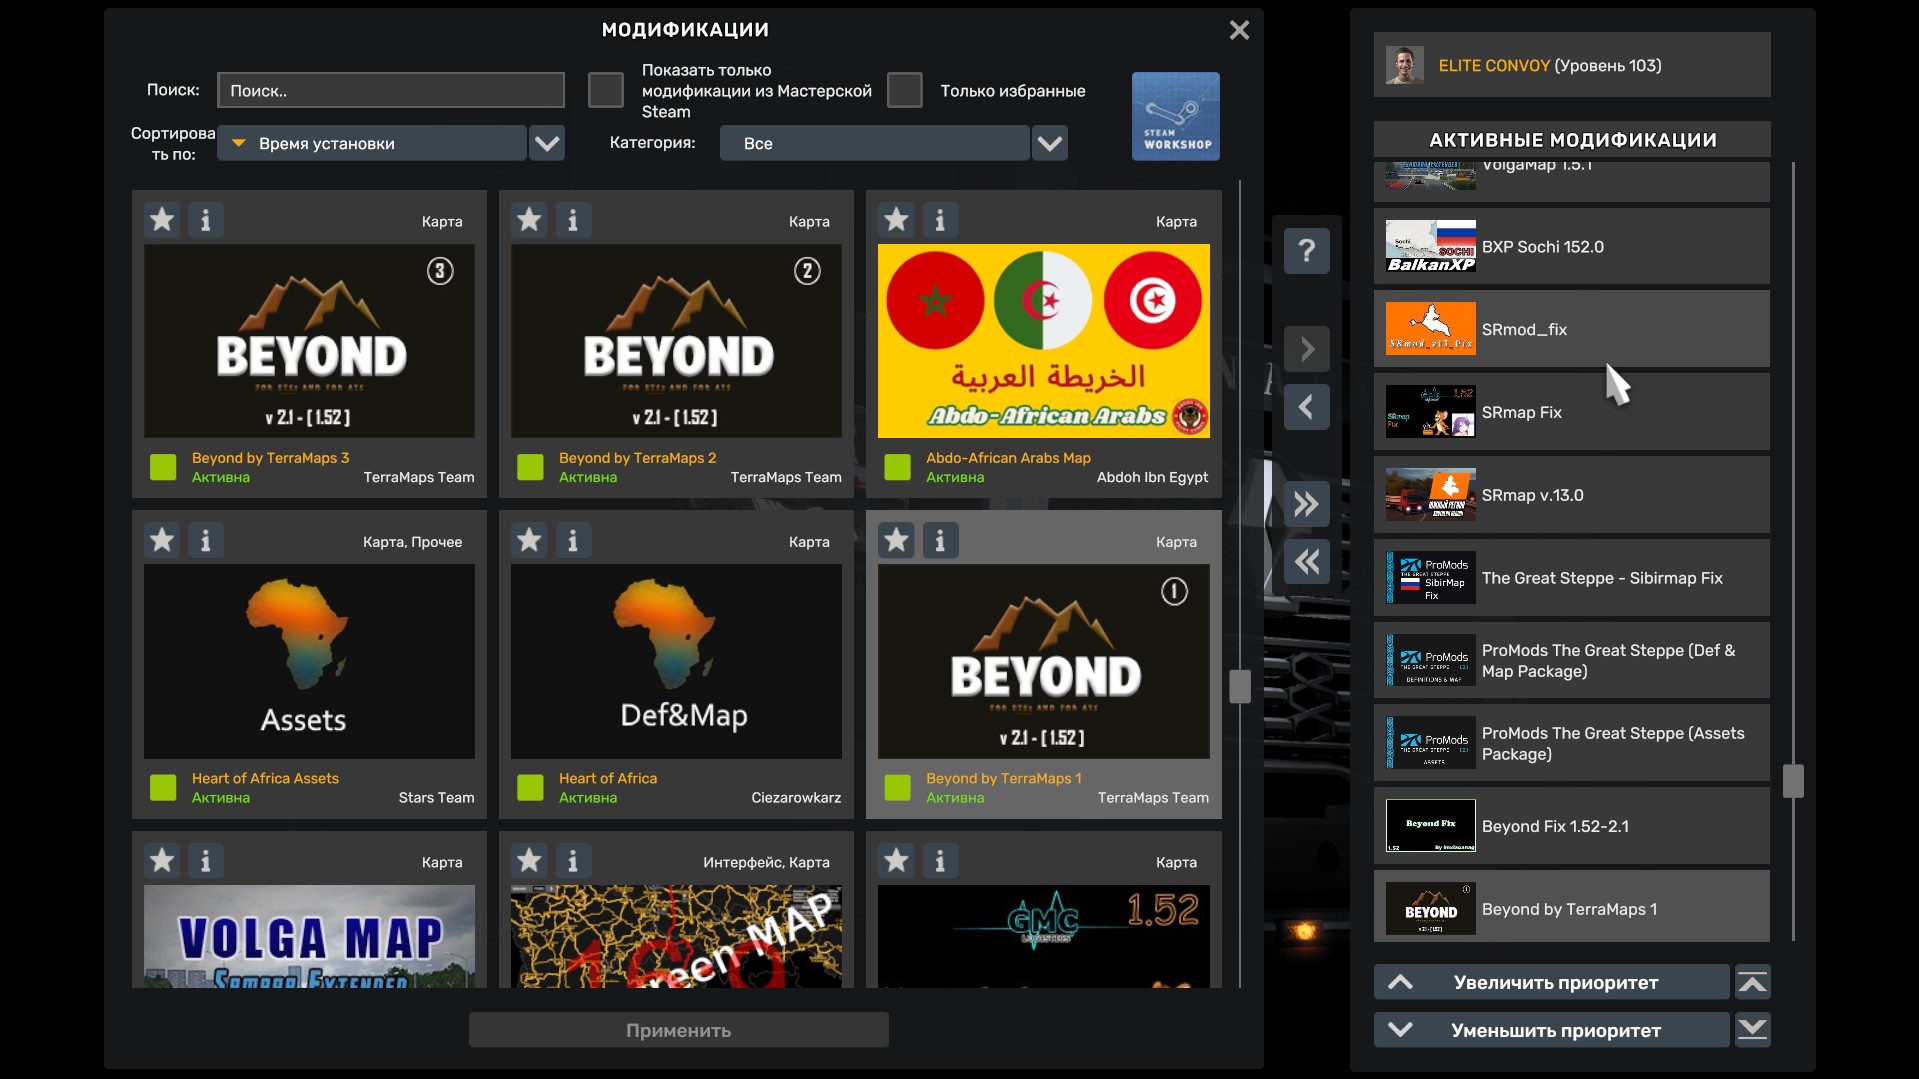
Task: Toggle active status of Heart of Africa
Action: point(530,787)
